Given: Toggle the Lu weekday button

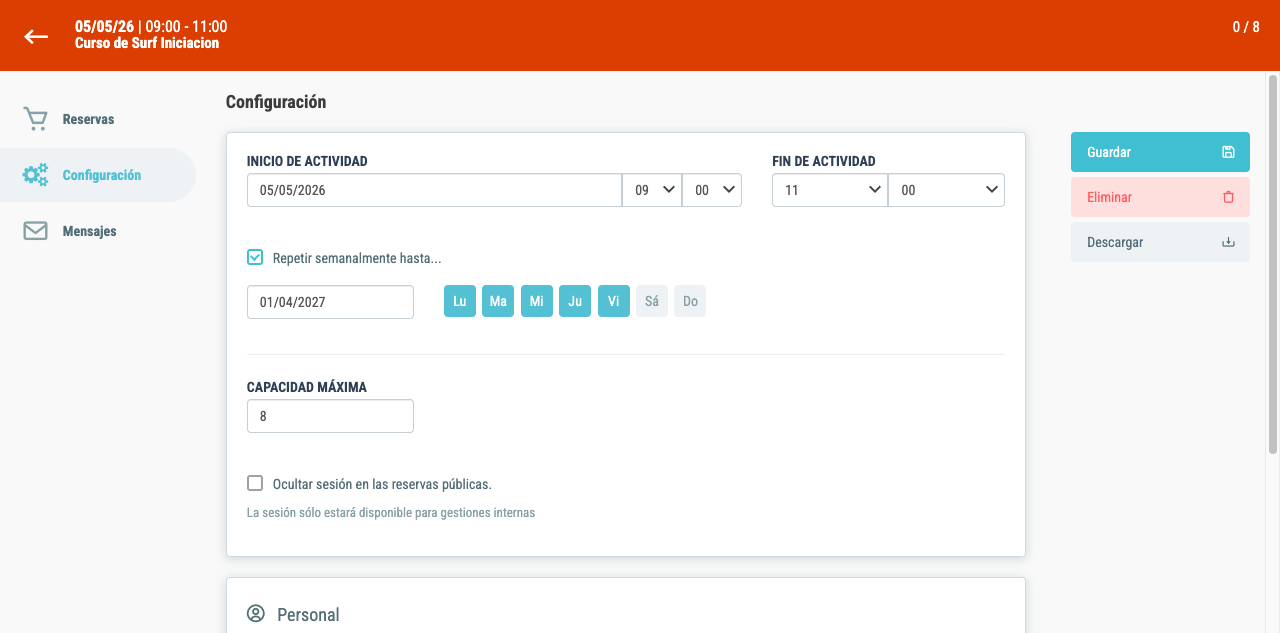Looking at the screenshot, I should click(460, 301).
